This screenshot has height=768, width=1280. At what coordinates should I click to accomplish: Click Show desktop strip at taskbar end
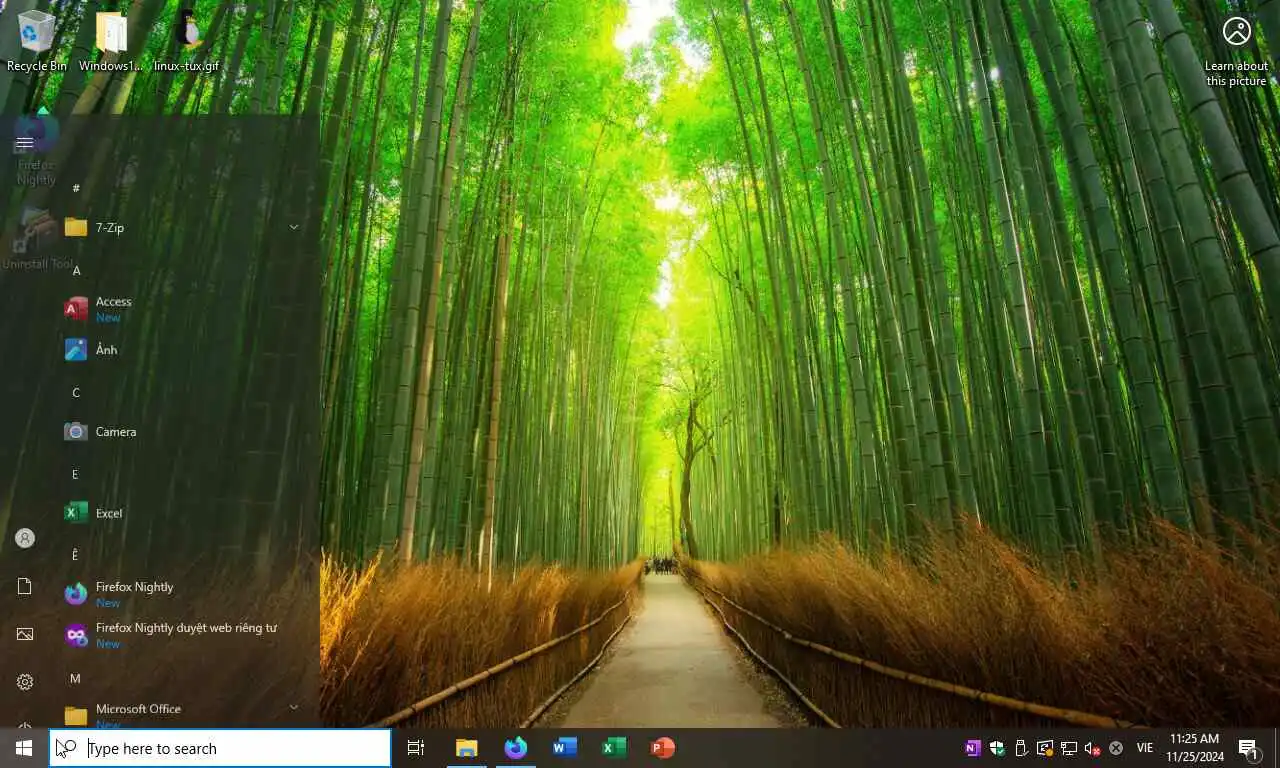coord(1277,748)
